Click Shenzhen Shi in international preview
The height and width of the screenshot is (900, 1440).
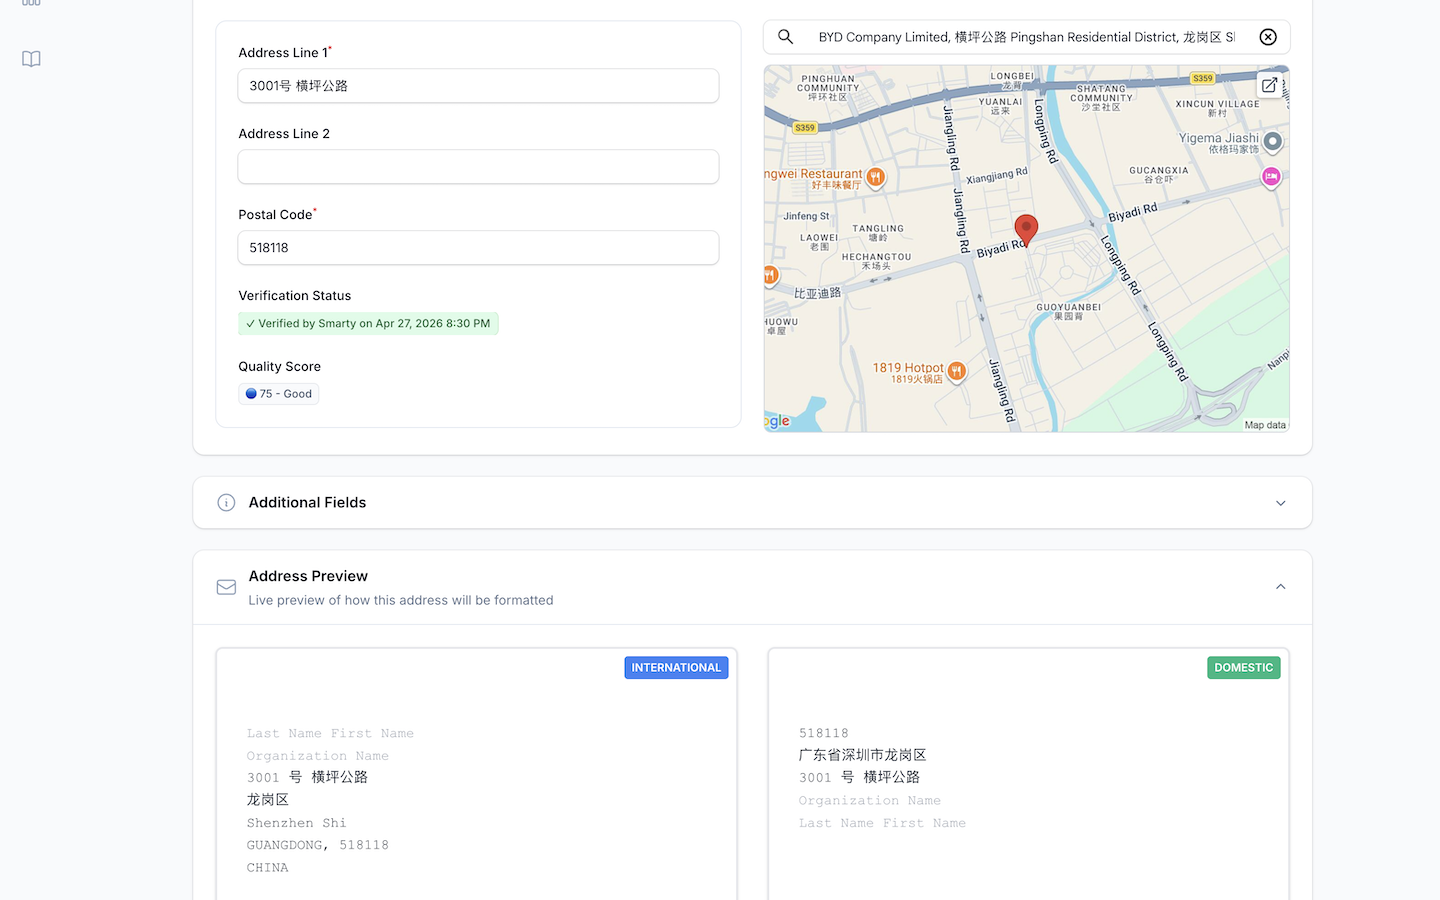296,823
